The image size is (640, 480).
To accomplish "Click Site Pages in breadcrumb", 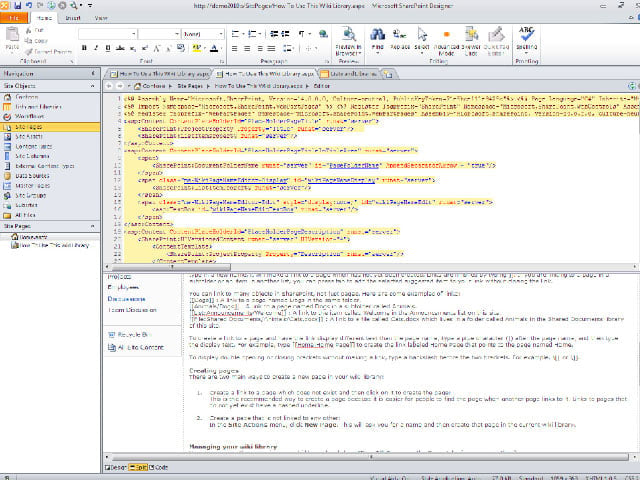I will (x=190, y=86).
